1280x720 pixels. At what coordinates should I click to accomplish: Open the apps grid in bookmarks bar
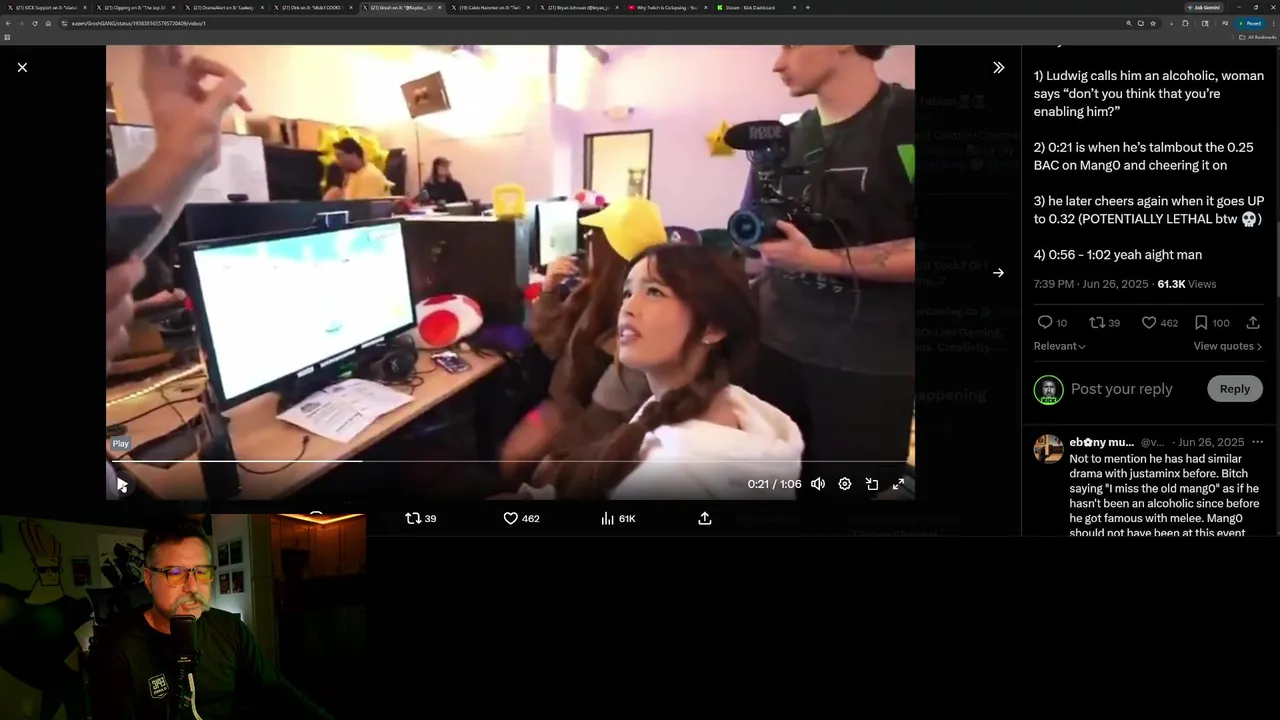point(7,37)
